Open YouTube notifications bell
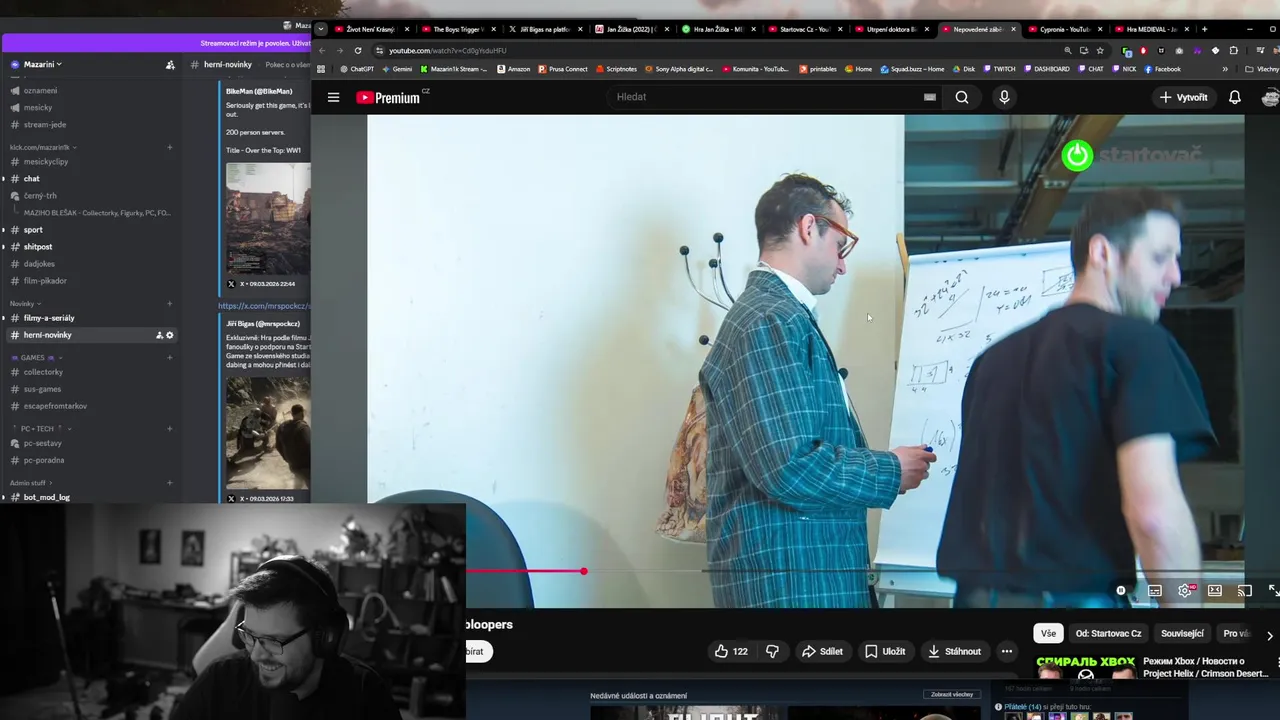Screen dimensions: 1280x720 point(1235,97)
